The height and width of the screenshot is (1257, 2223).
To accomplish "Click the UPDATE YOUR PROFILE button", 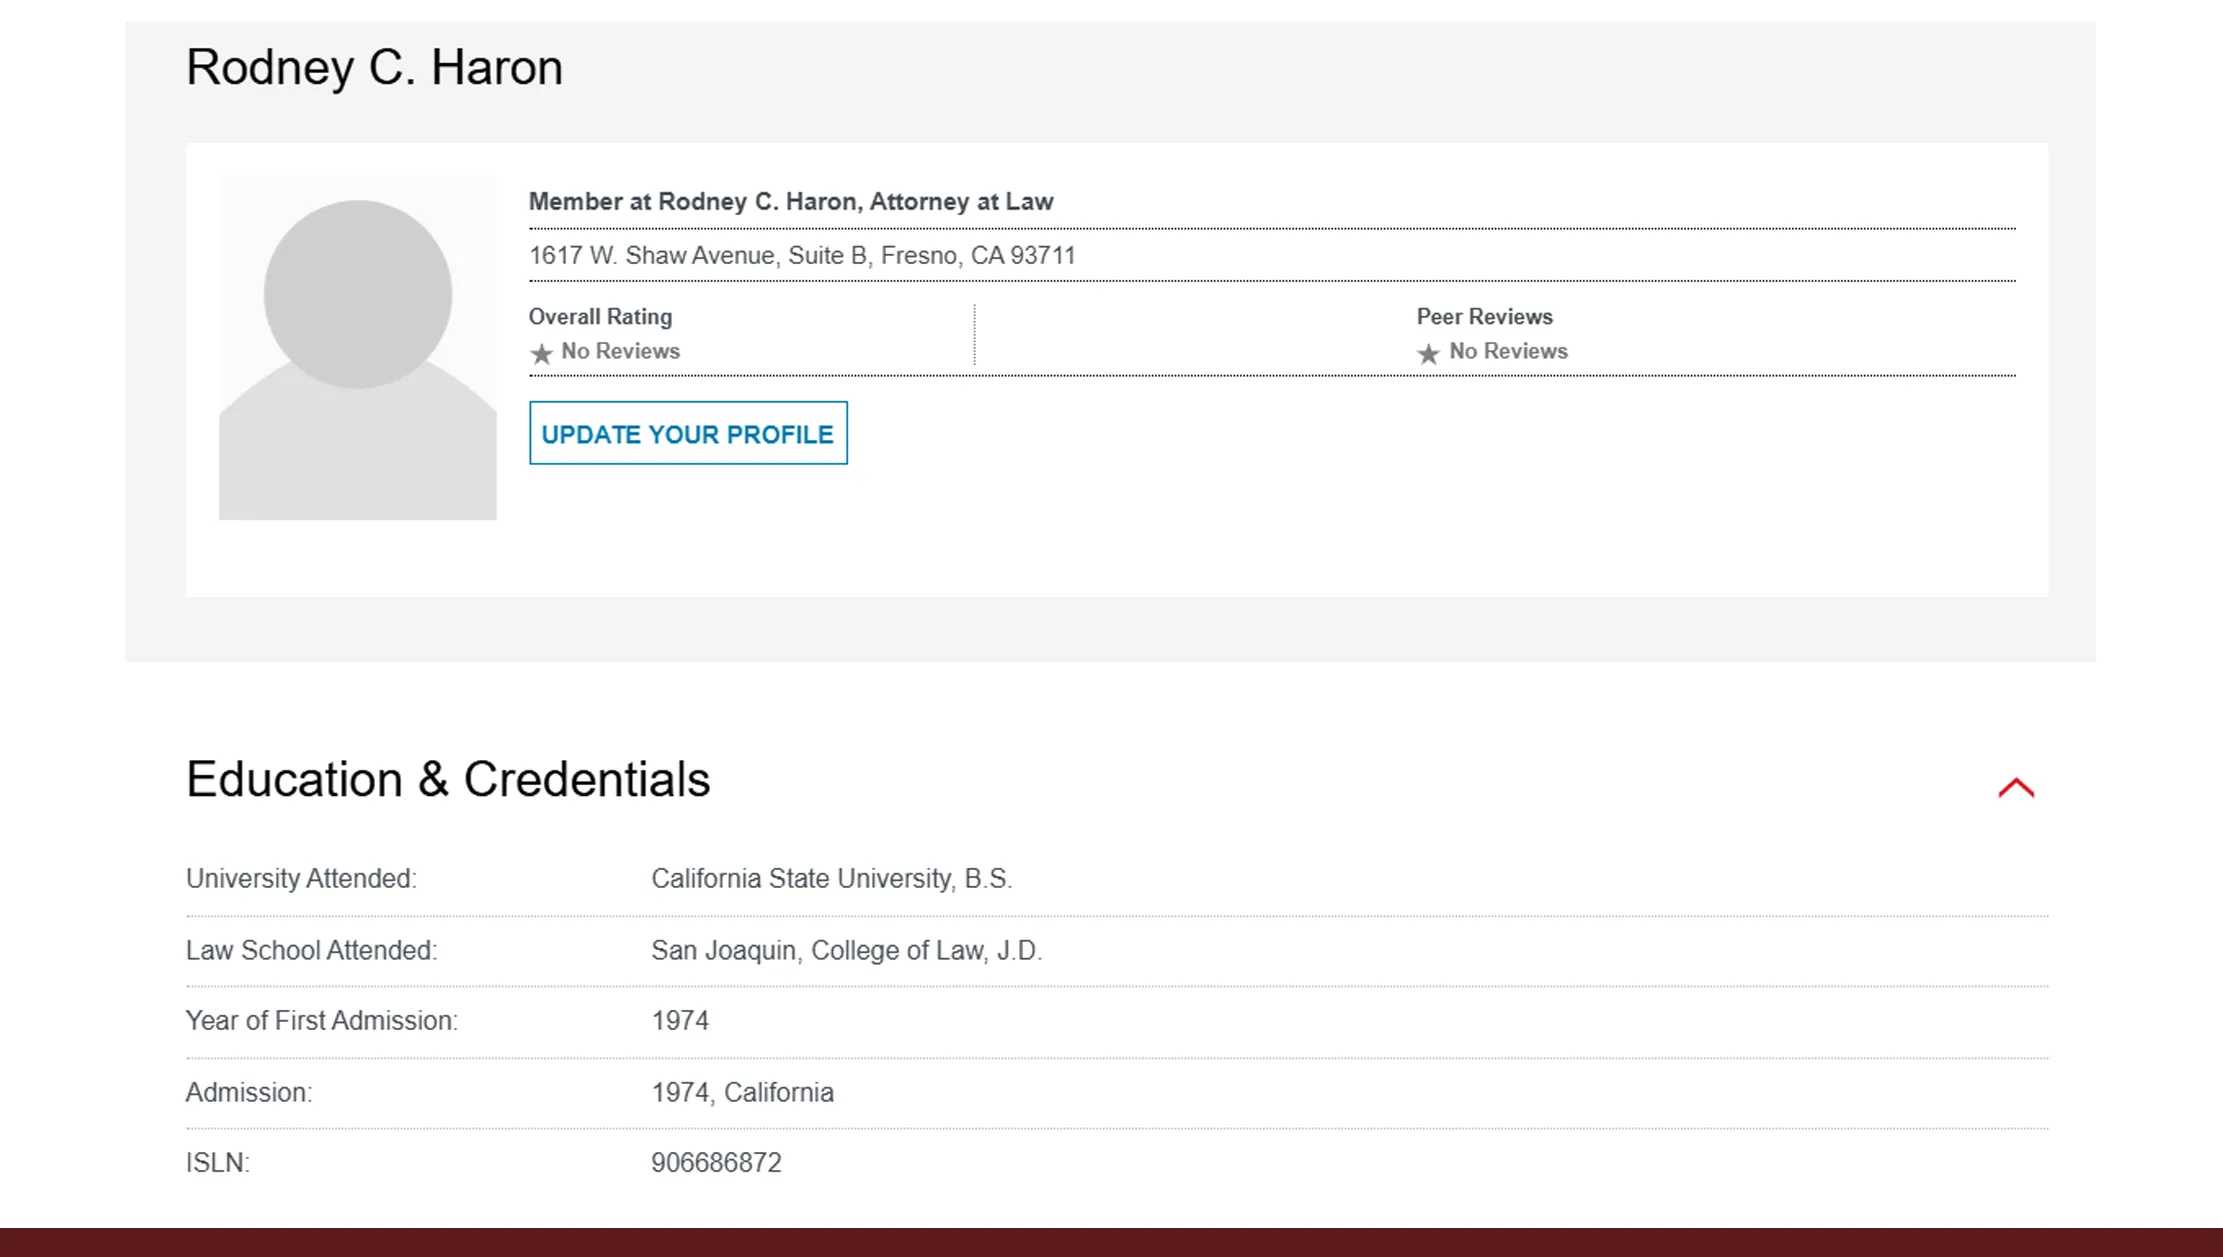I will coord(687,433).
